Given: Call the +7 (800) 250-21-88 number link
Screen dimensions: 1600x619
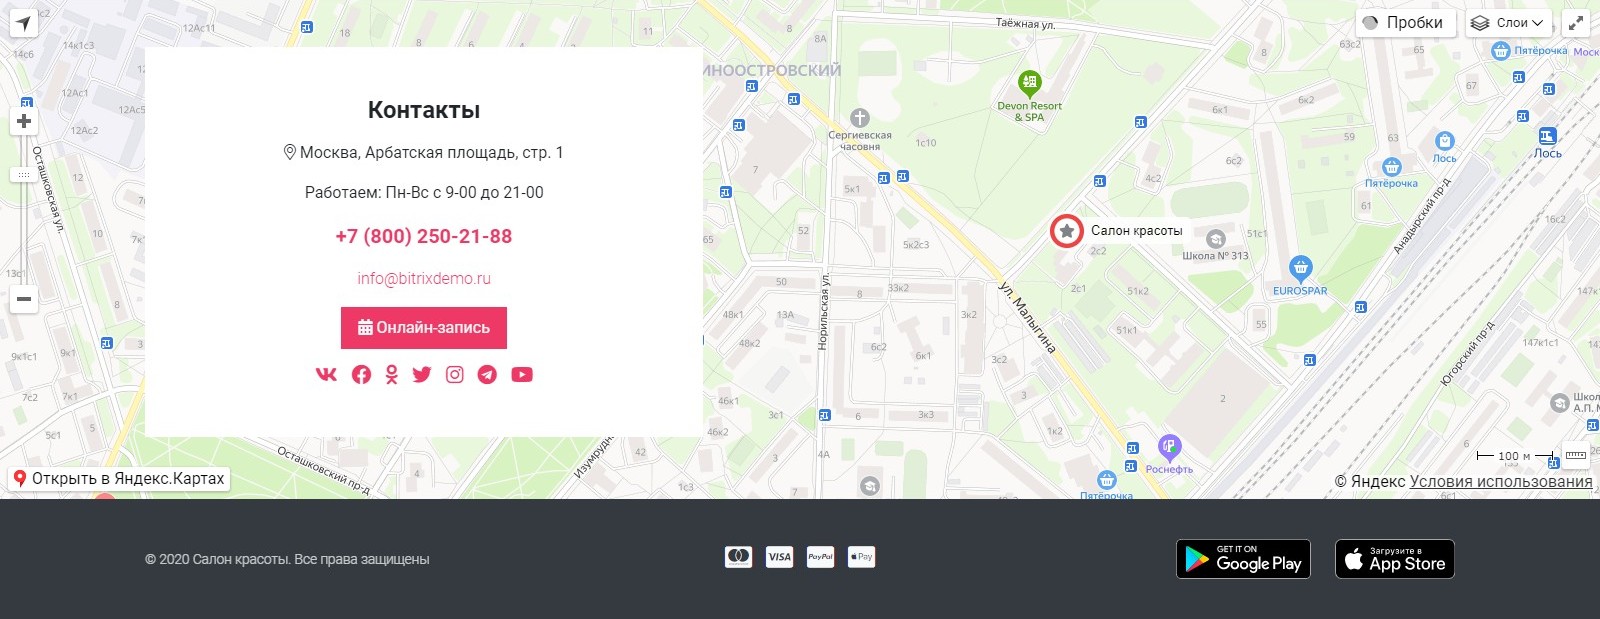Looking at the screenshot, I should pyautogui.click(x=424, y=236).
